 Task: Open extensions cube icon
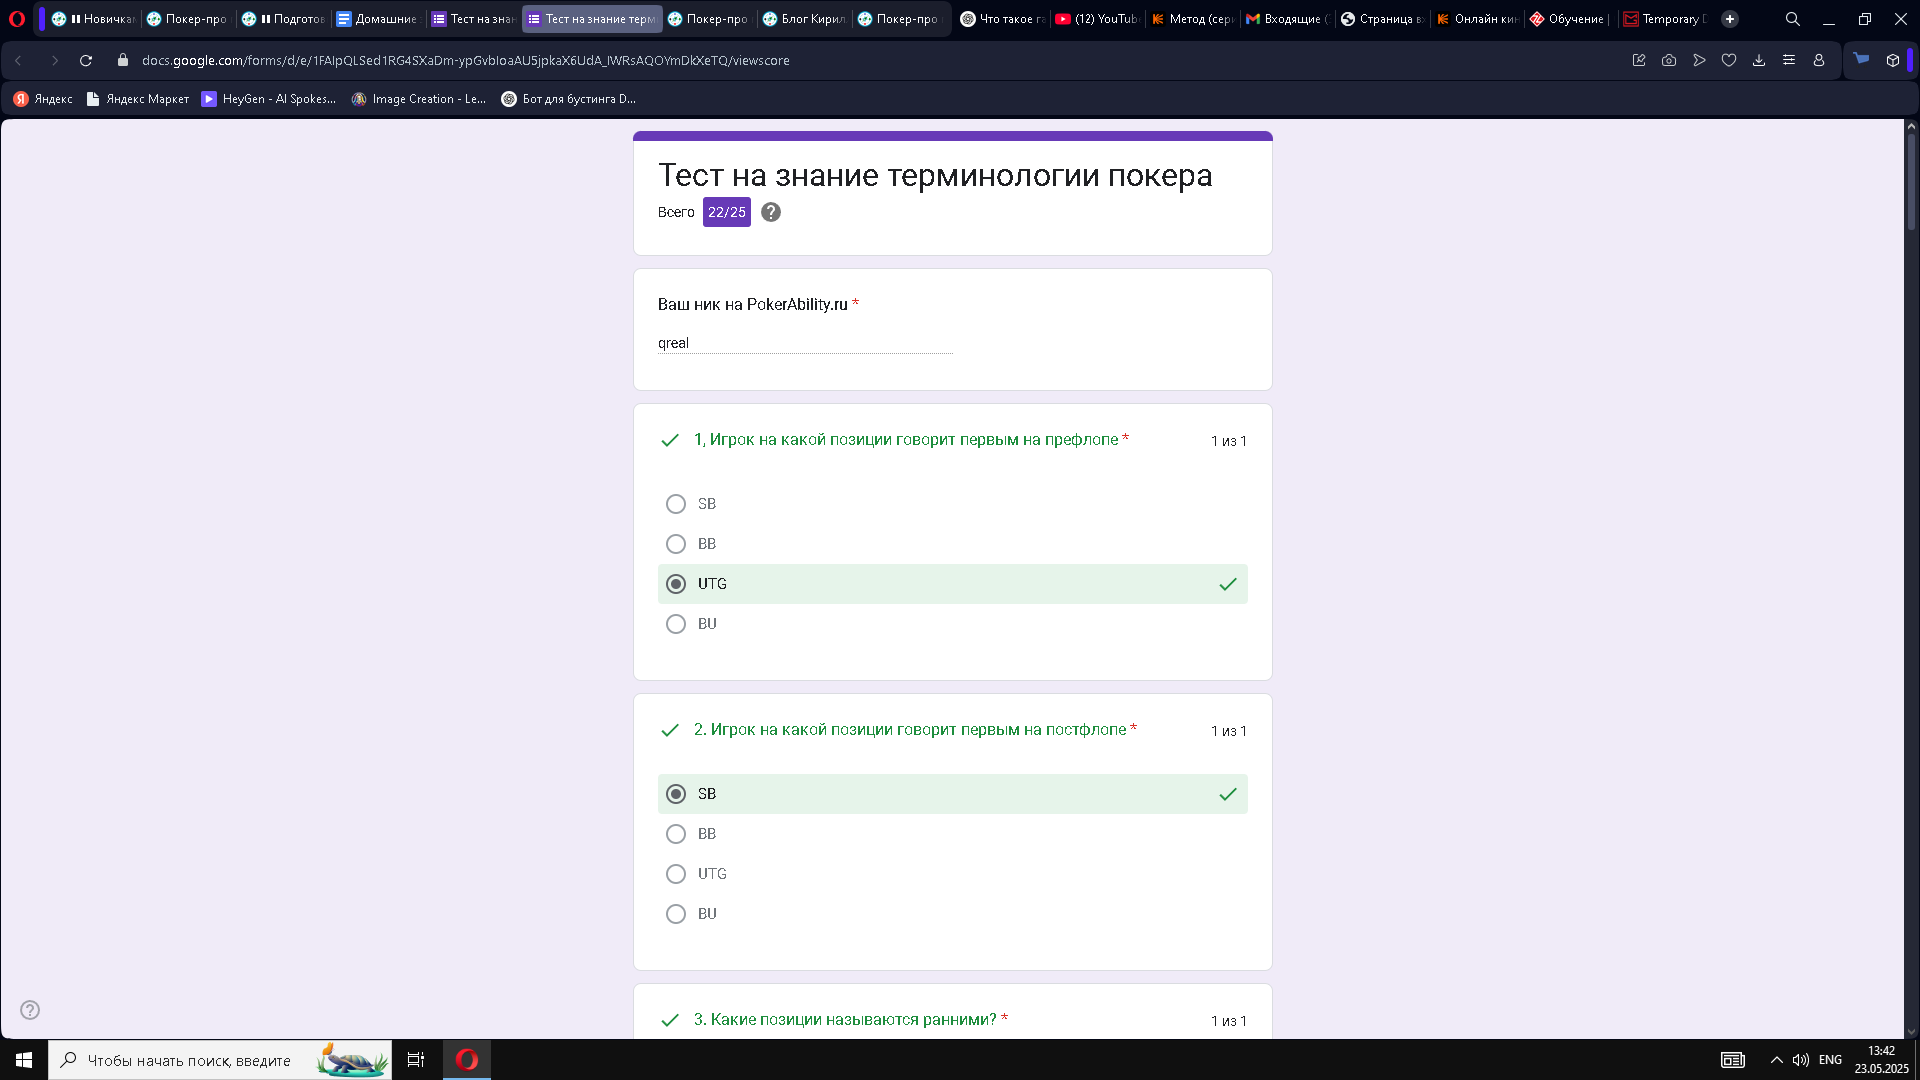tap(1893, 61)
